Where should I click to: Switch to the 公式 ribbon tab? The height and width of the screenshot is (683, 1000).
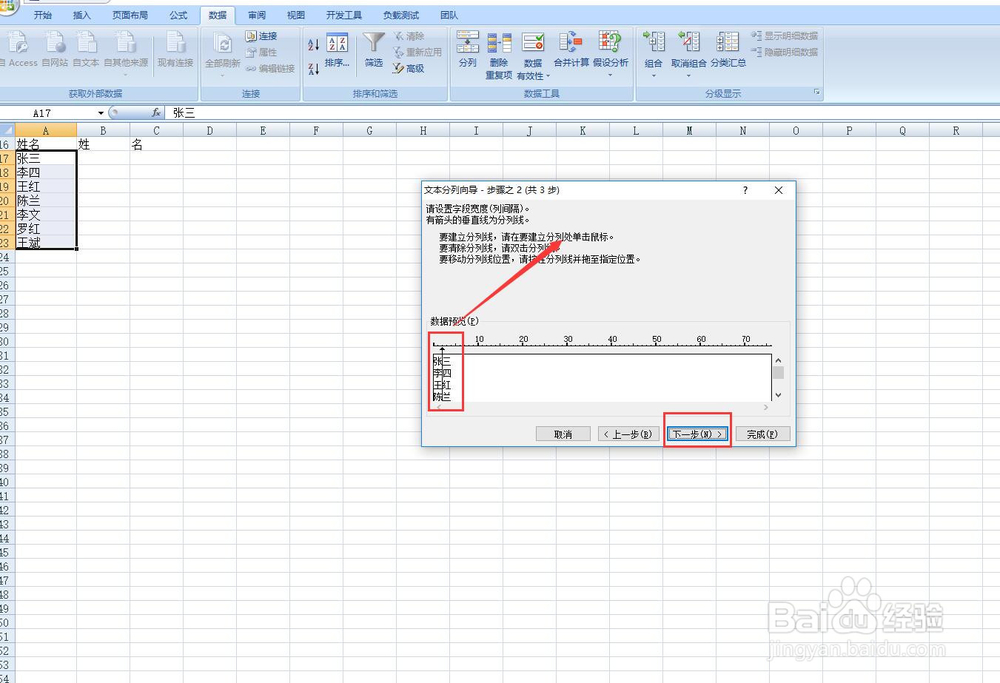click(179, 15)
